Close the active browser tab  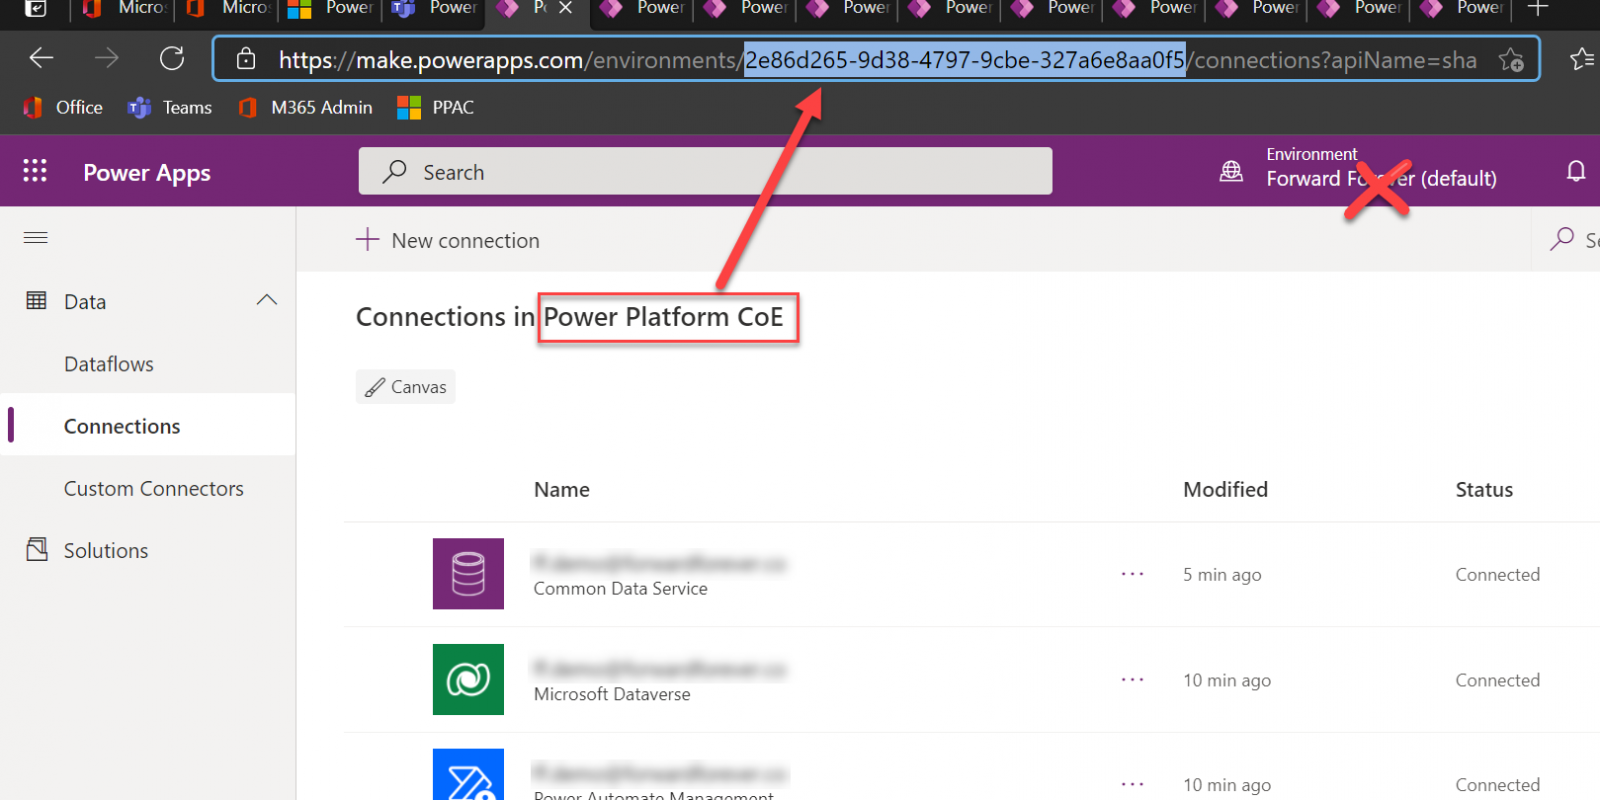[565, 8]
